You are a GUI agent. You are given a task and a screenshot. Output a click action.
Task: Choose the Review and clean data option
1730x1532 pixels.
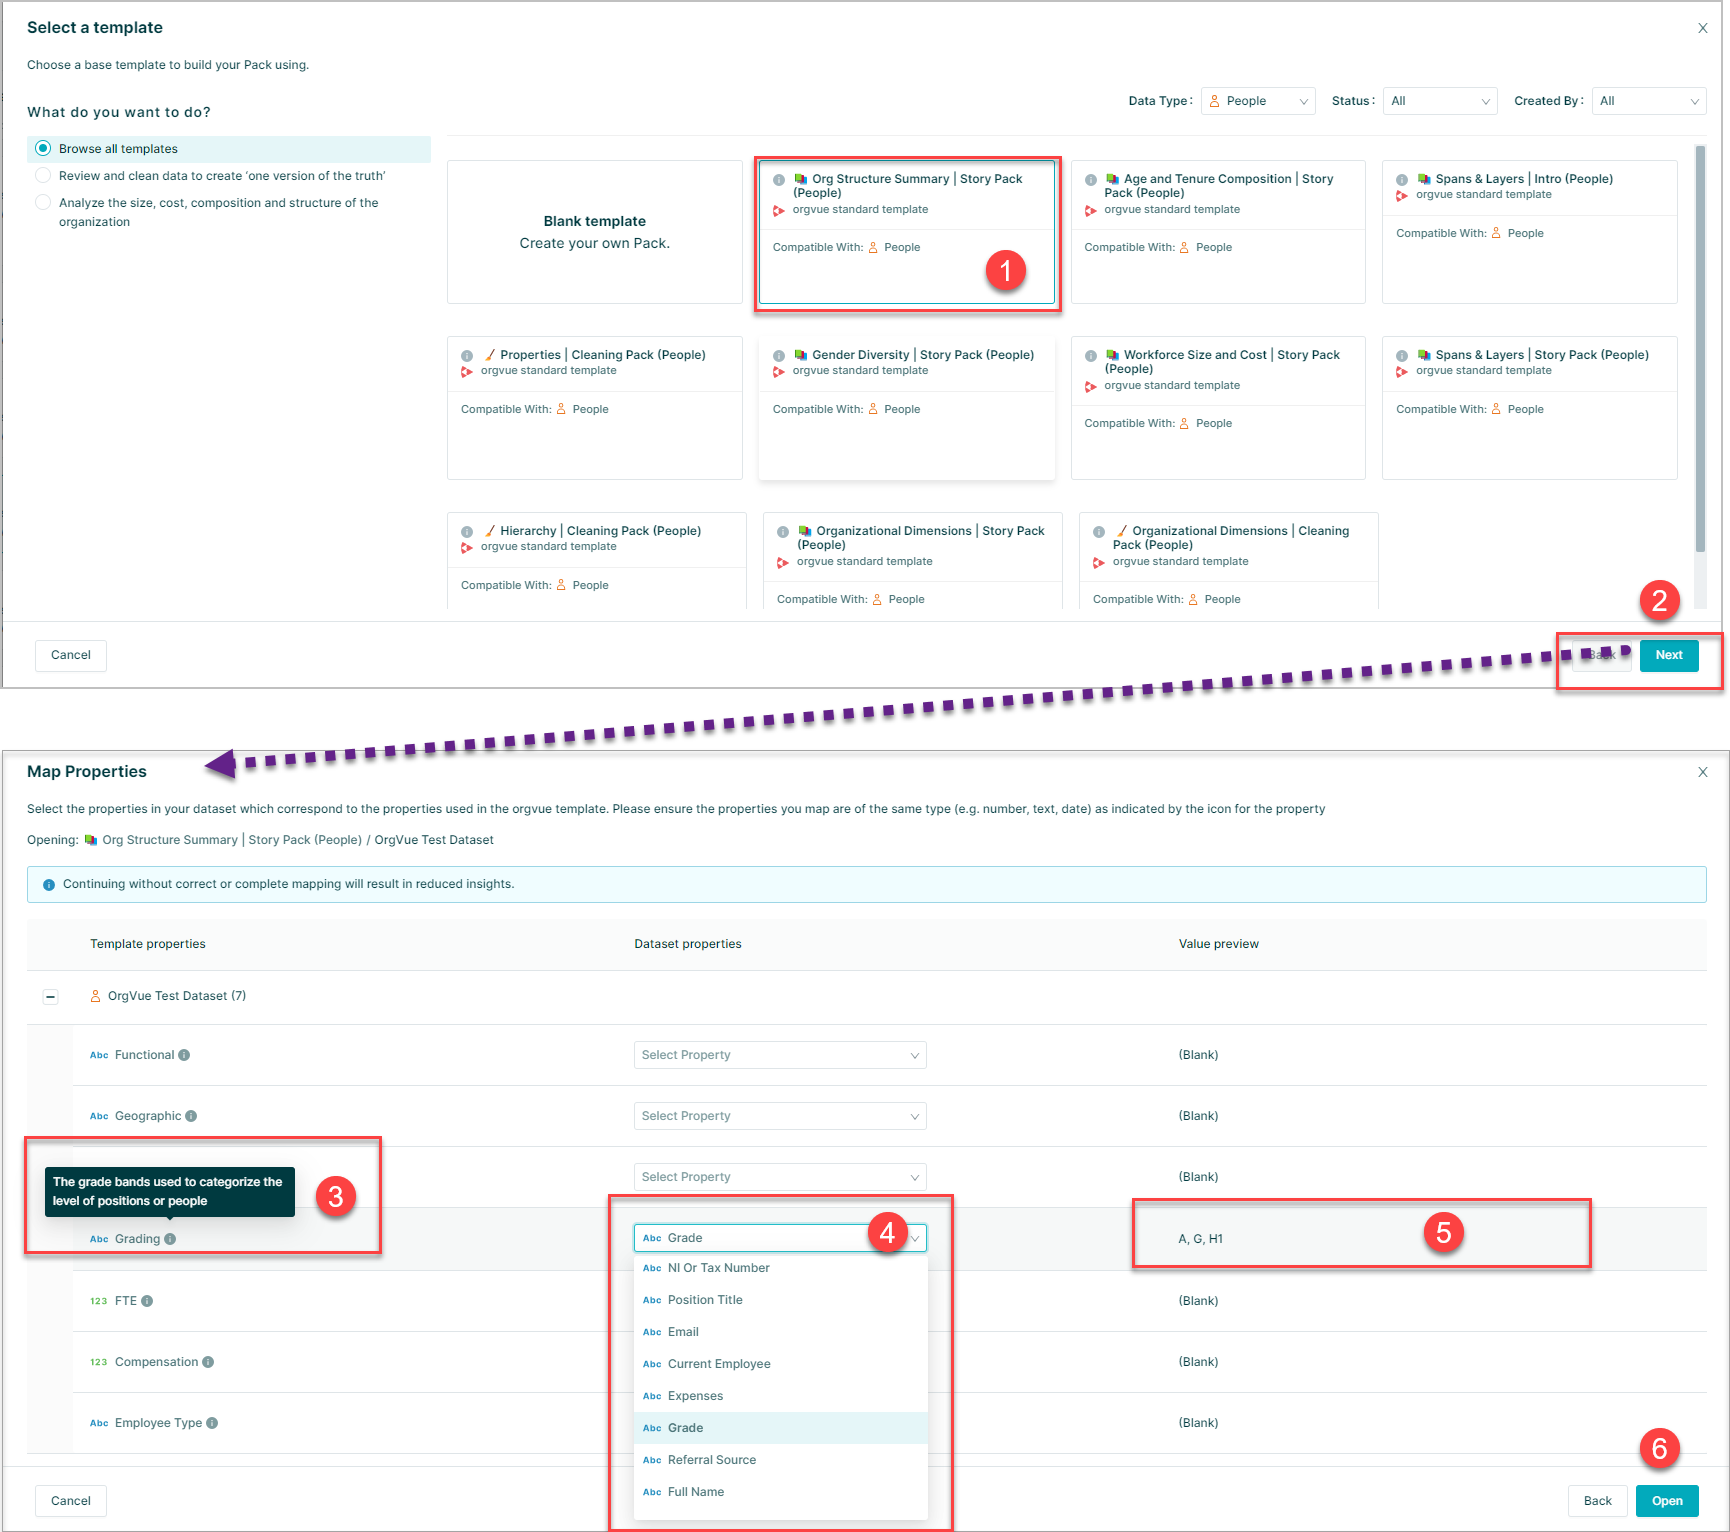(x=43, y=174)
